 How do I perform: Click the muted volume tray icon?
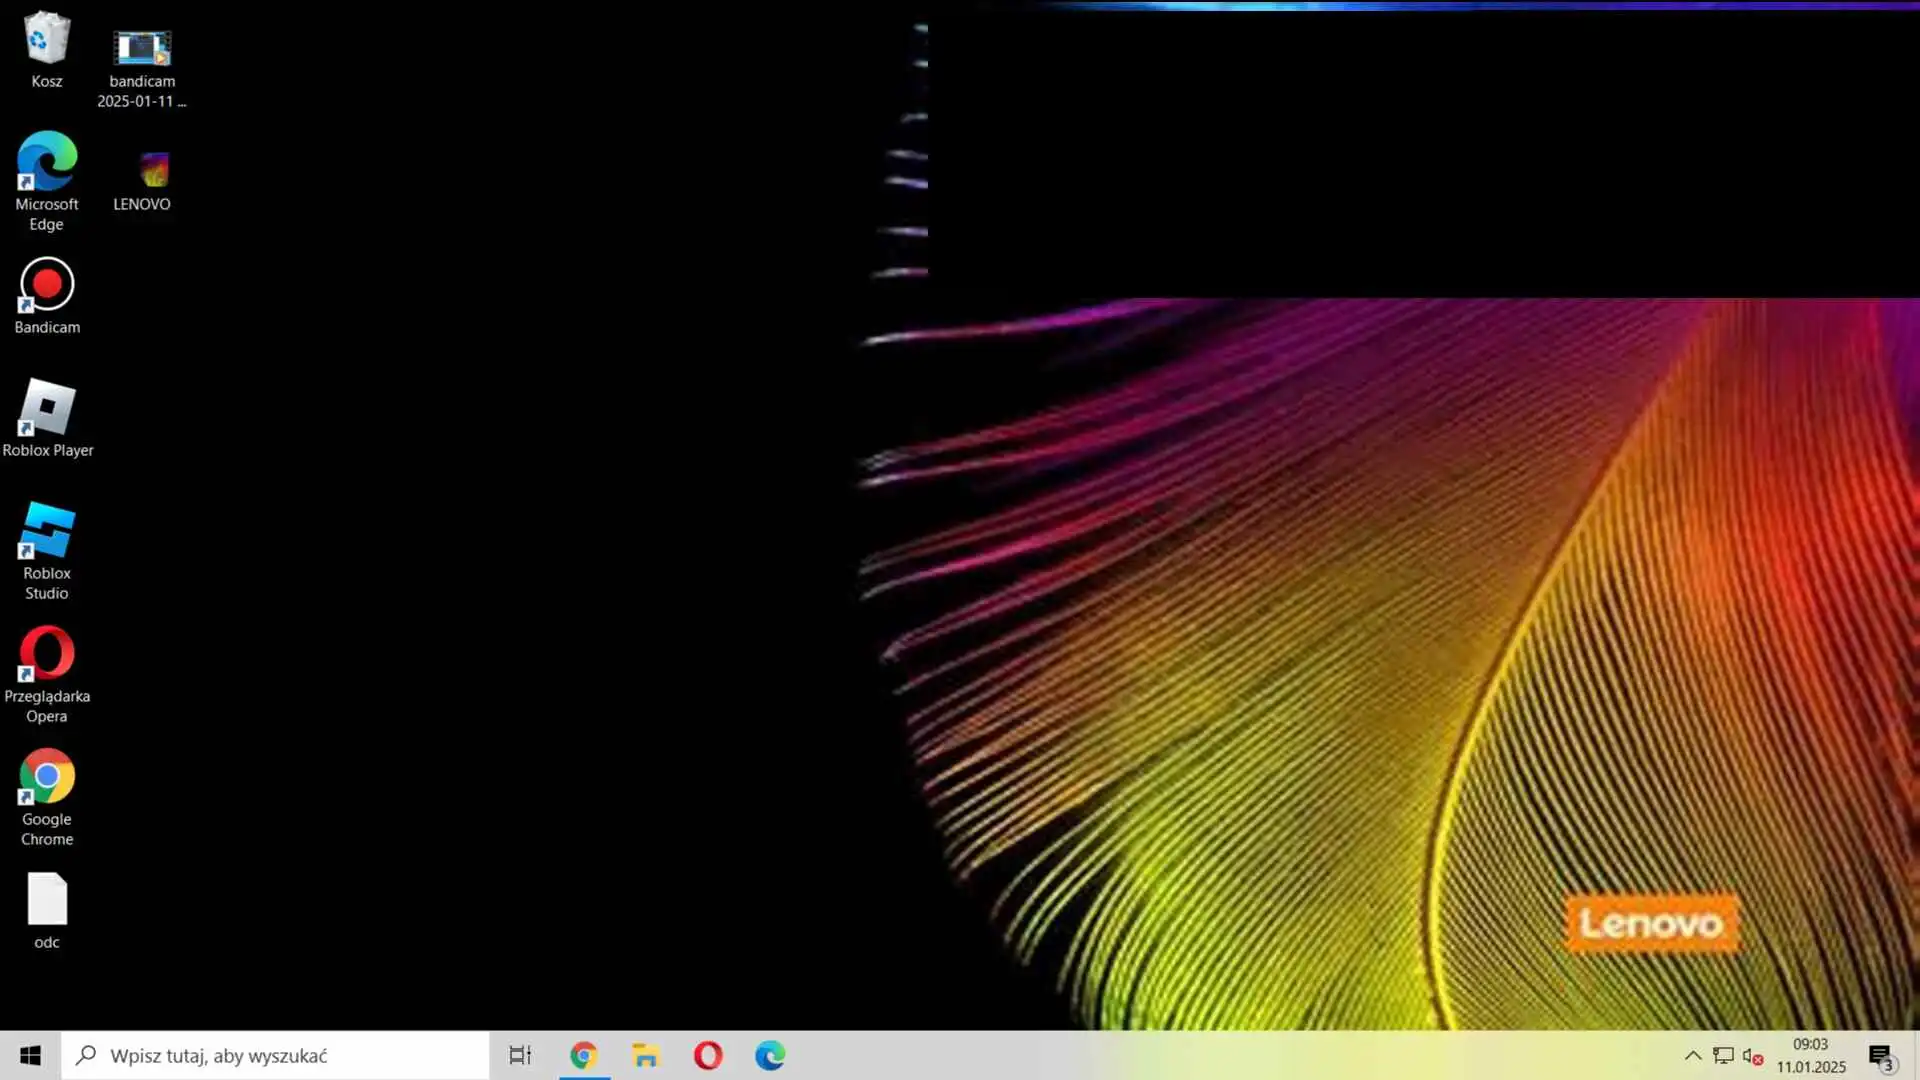pos(1752,1055)
